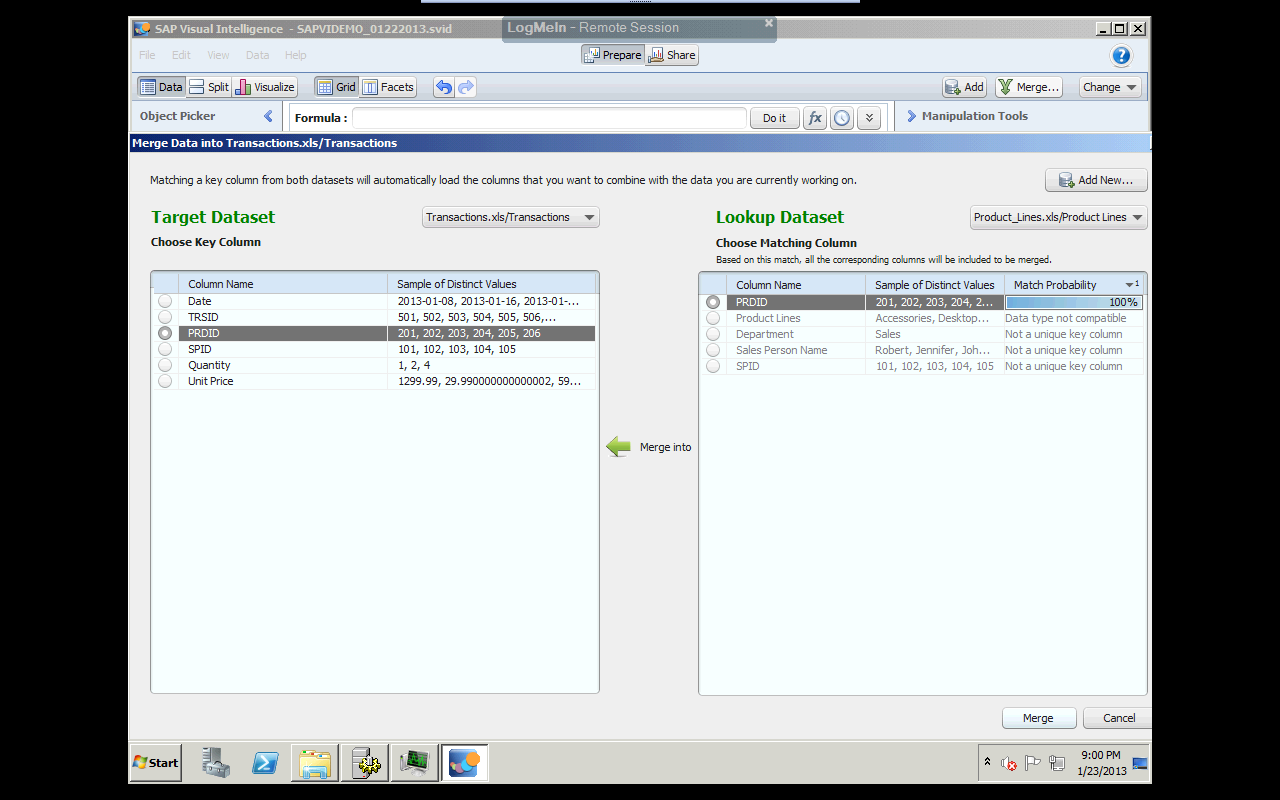Screen dimensions: 1280x800
Task: Click the fx formula function icon
Action: click(815, 118)
